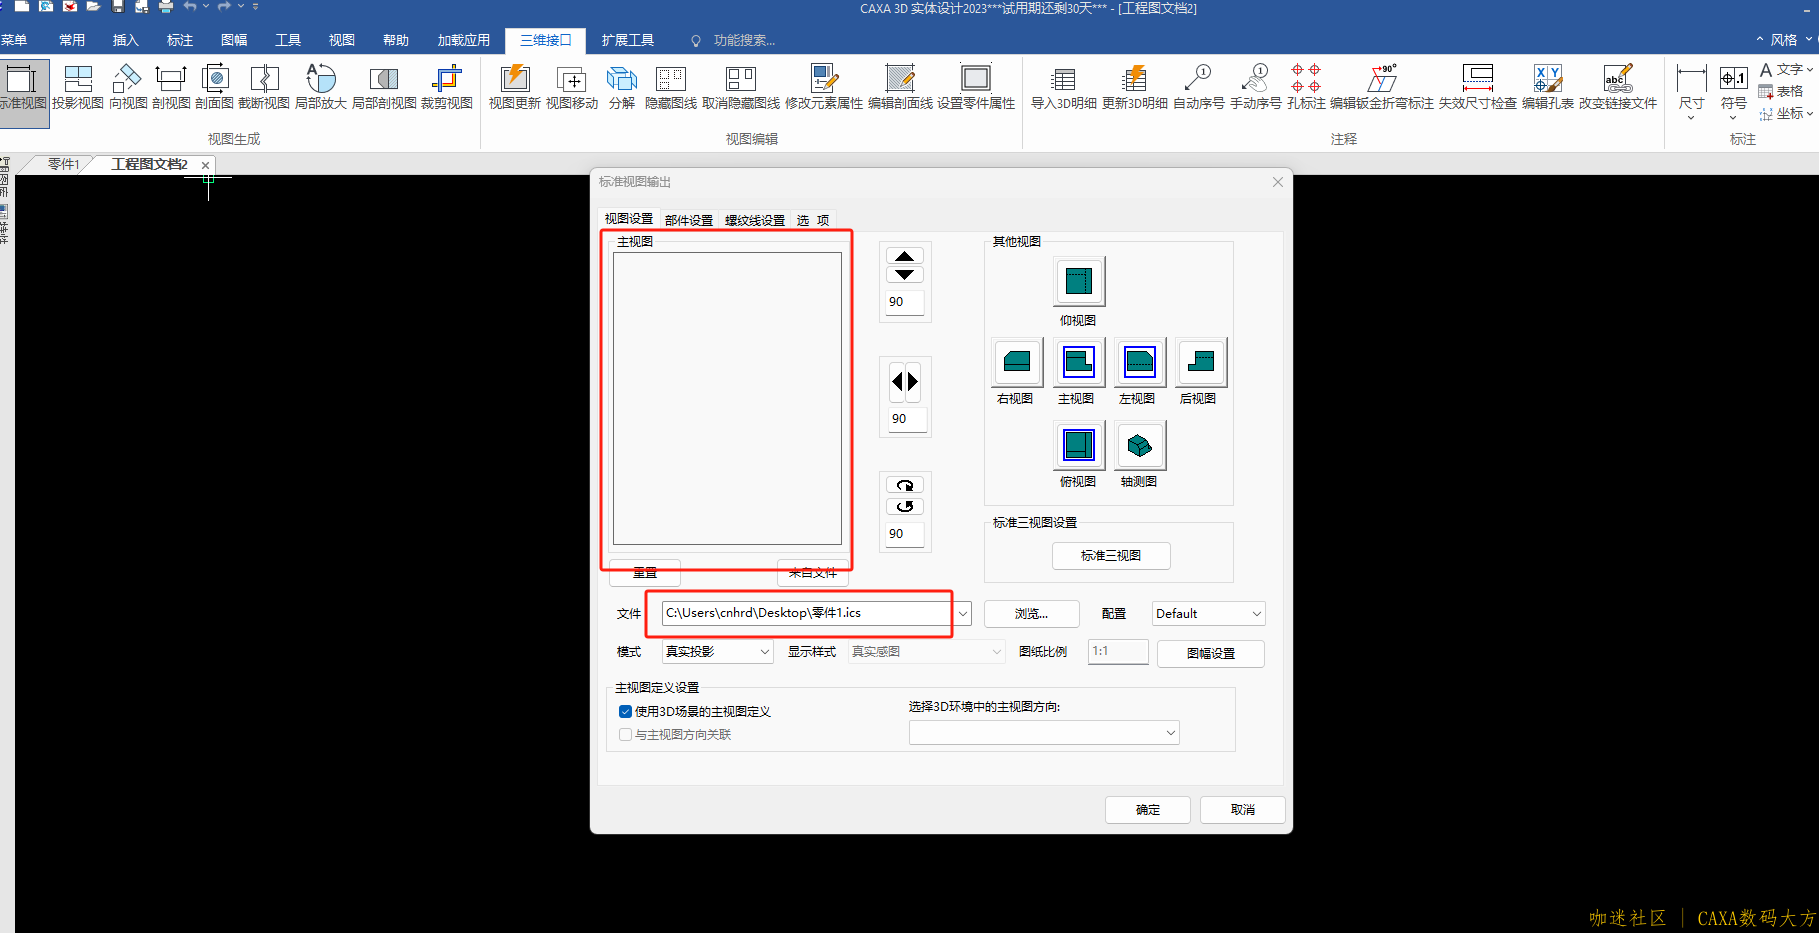
Task: Click the 裁剪视图 crop view tool
Action: pos(447,88)
